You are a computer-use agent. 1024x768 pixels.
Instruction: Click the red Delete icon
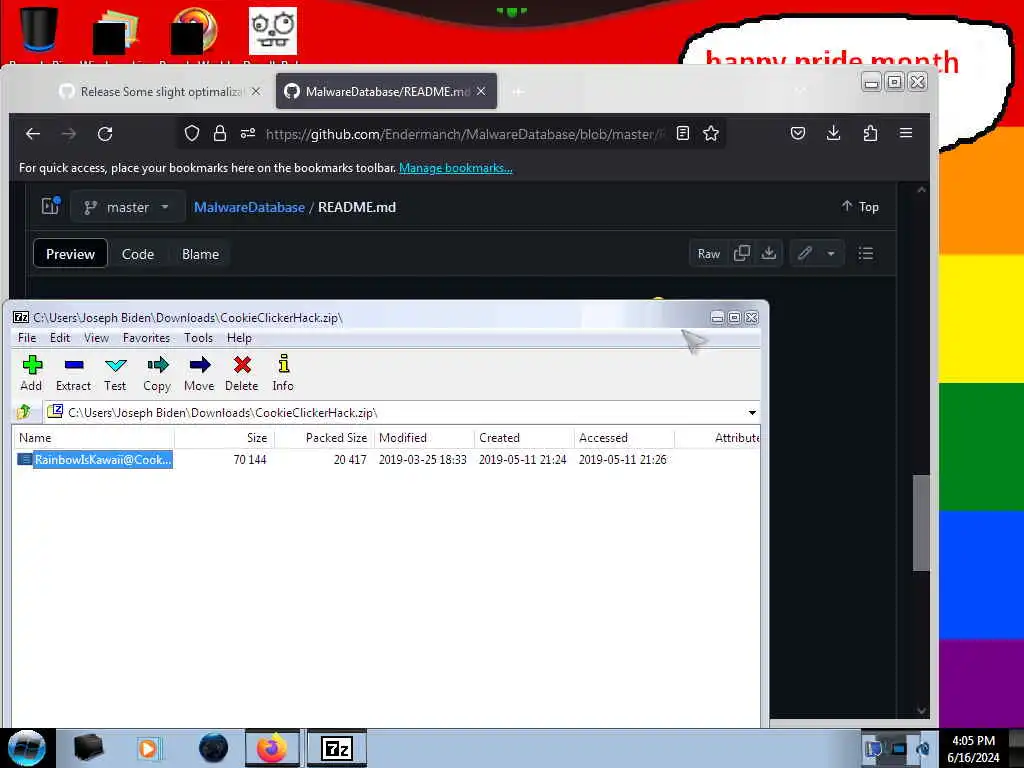(x=242, y=373)
